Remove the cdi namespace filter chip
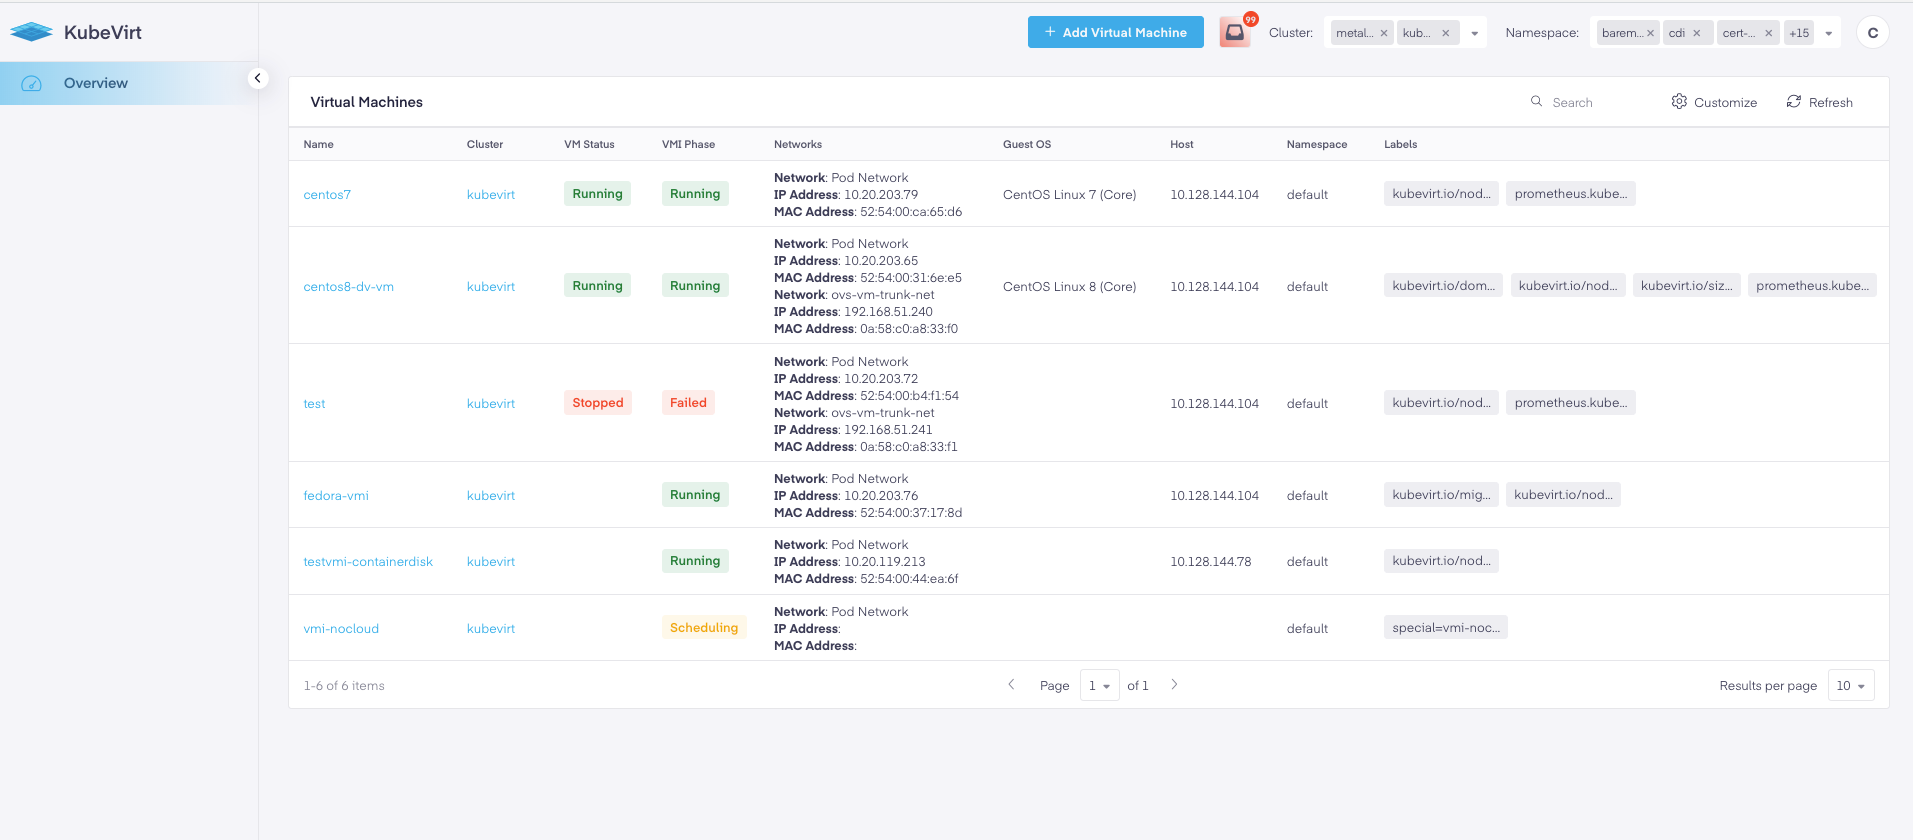The height and width of the screenshot is (840, 1913). coord(1697,33)
